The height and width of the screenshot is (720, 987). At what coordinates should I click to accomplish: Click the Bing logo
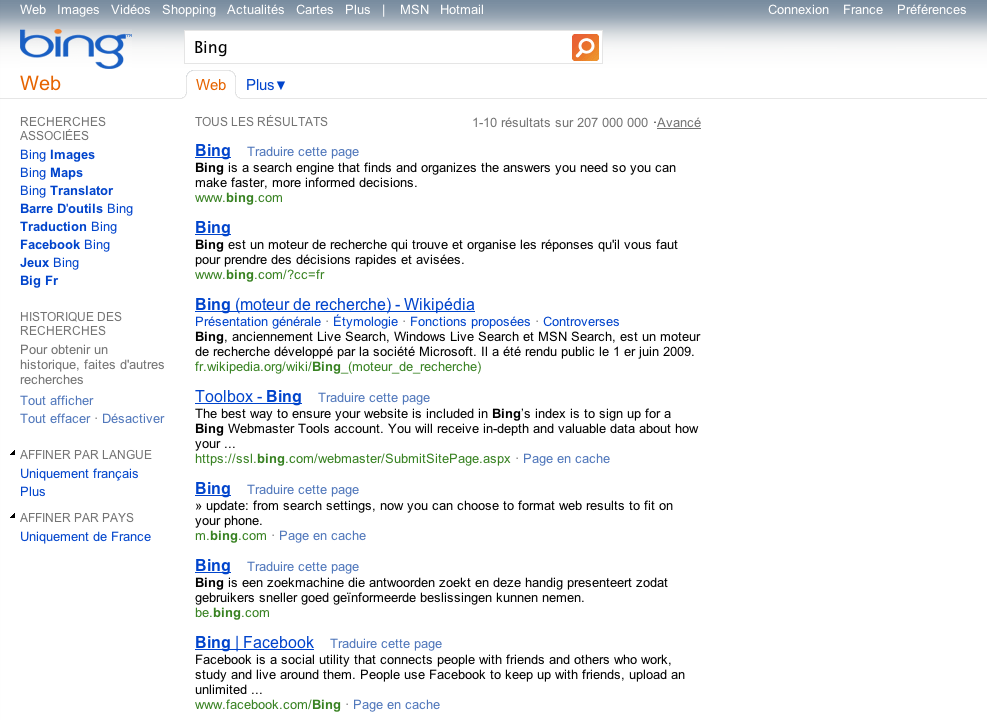pos(76,48)
